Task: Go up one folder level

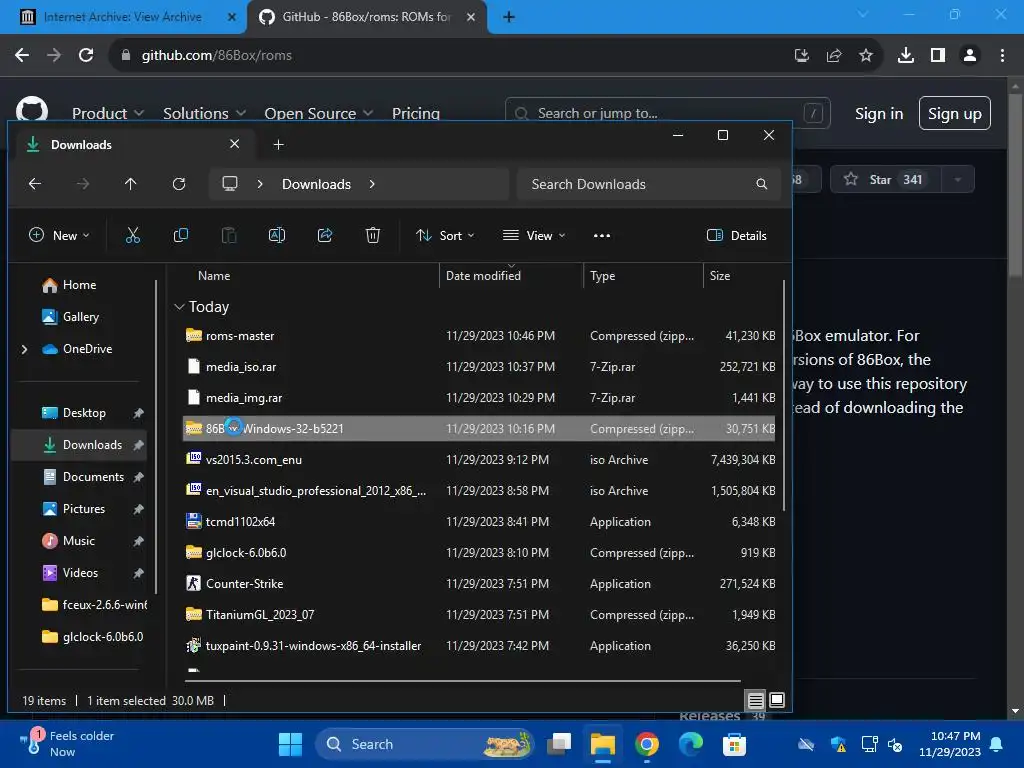Action: [131, 184]
